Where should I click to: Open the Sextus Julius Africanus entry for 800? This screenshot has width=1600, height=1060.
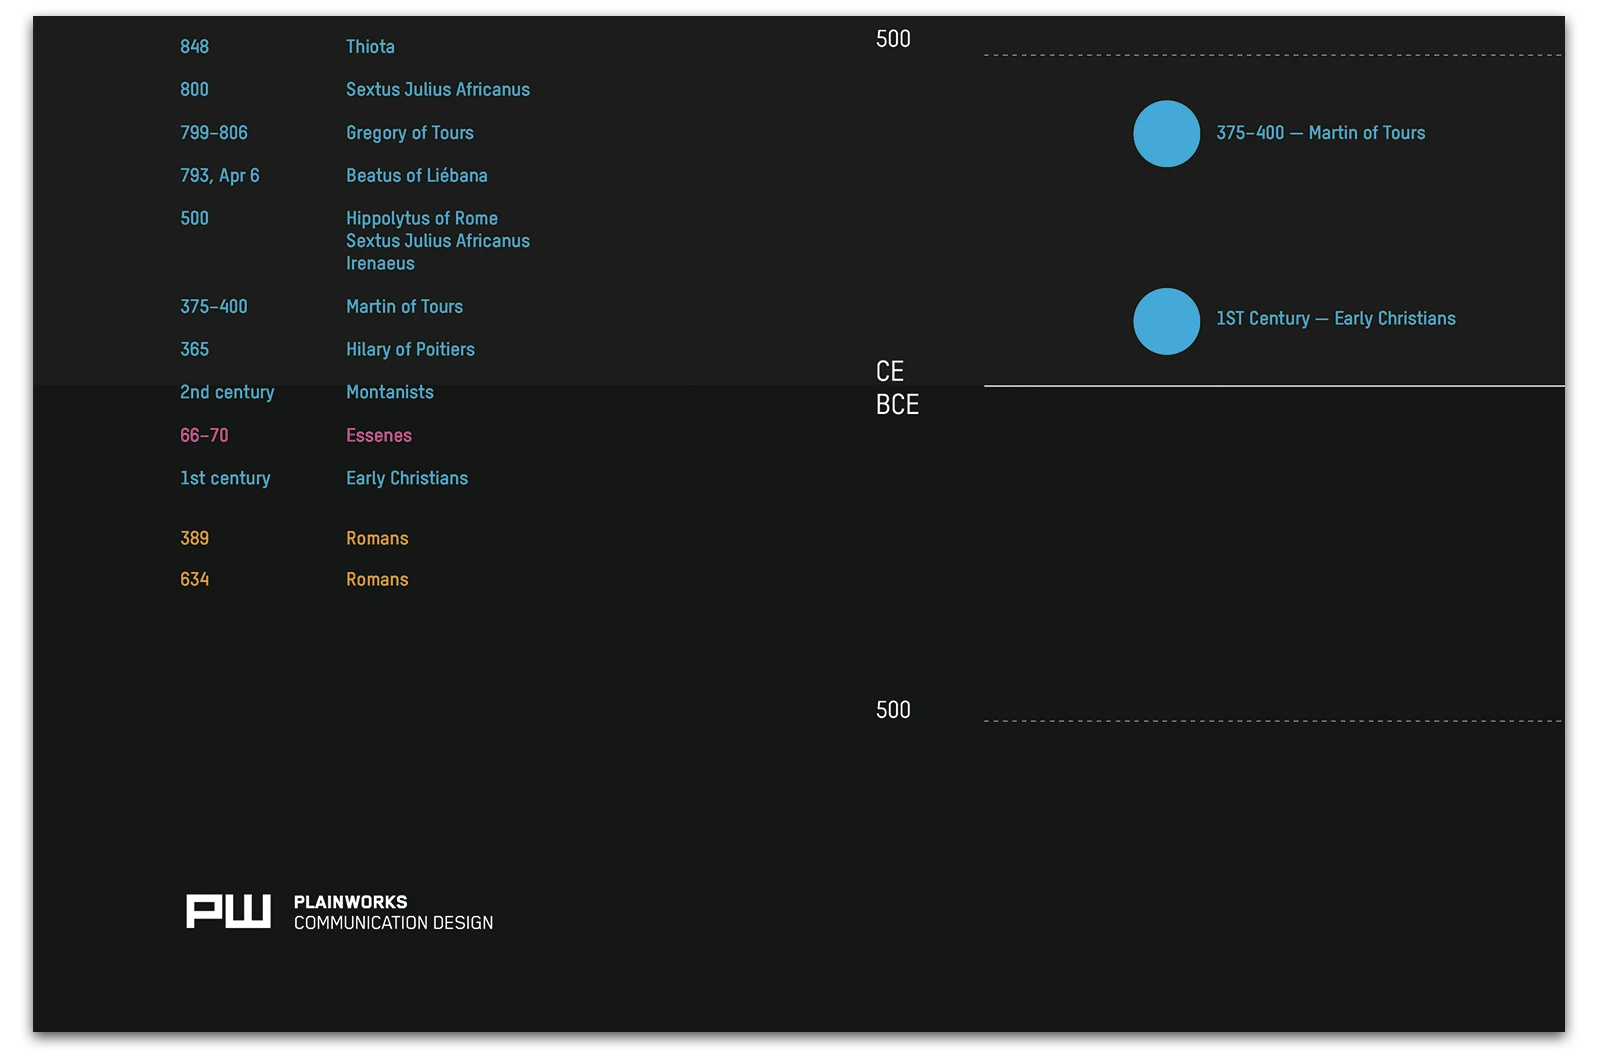pyautogui.click(x=437, y=90)
